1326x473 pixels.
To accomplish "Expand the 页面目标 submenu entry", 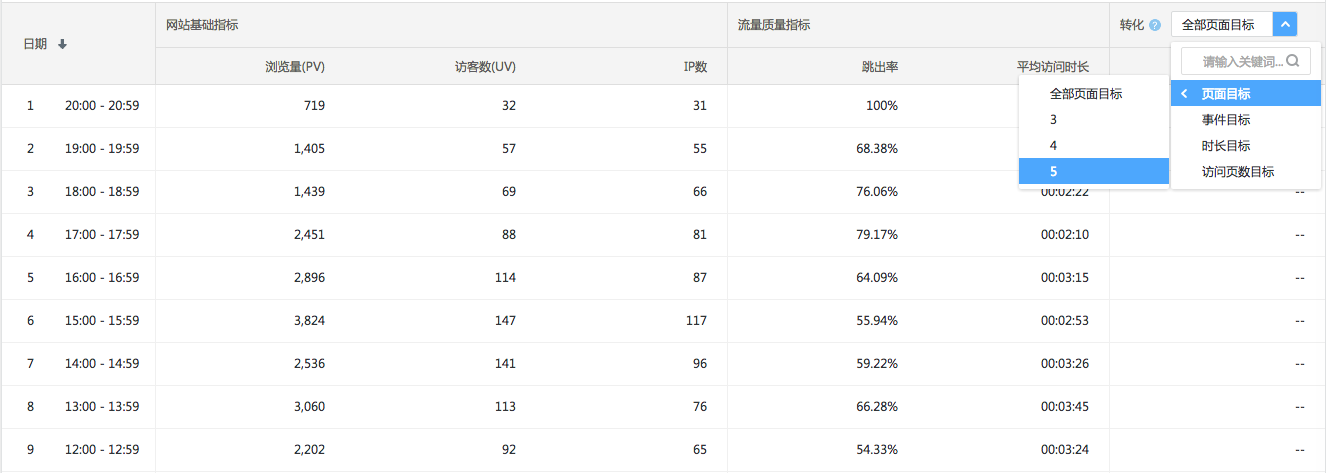I will pyautogui.click(x=1226, y=94).
